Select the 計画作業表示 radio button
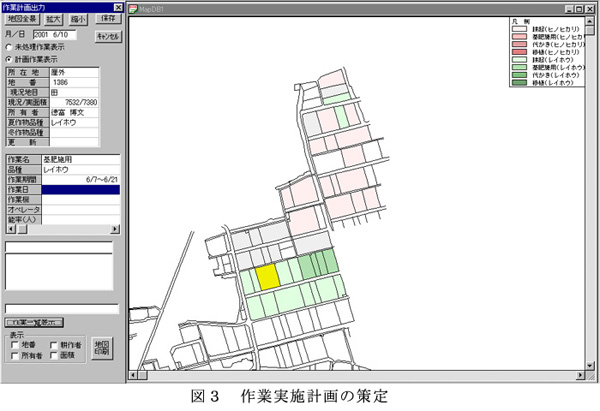 coord(9,58)
